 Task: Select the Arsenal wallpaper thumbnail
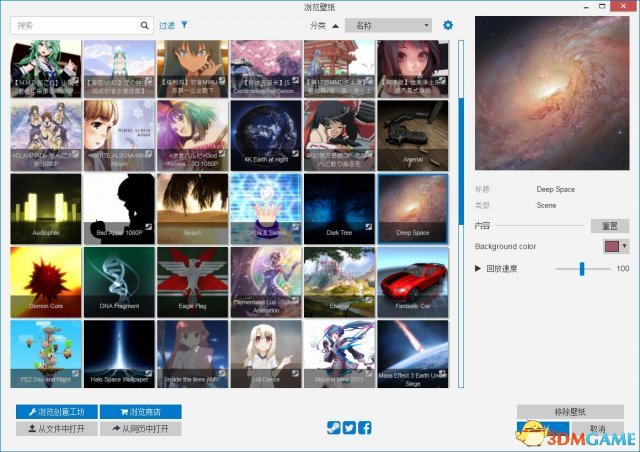(413, 136)
